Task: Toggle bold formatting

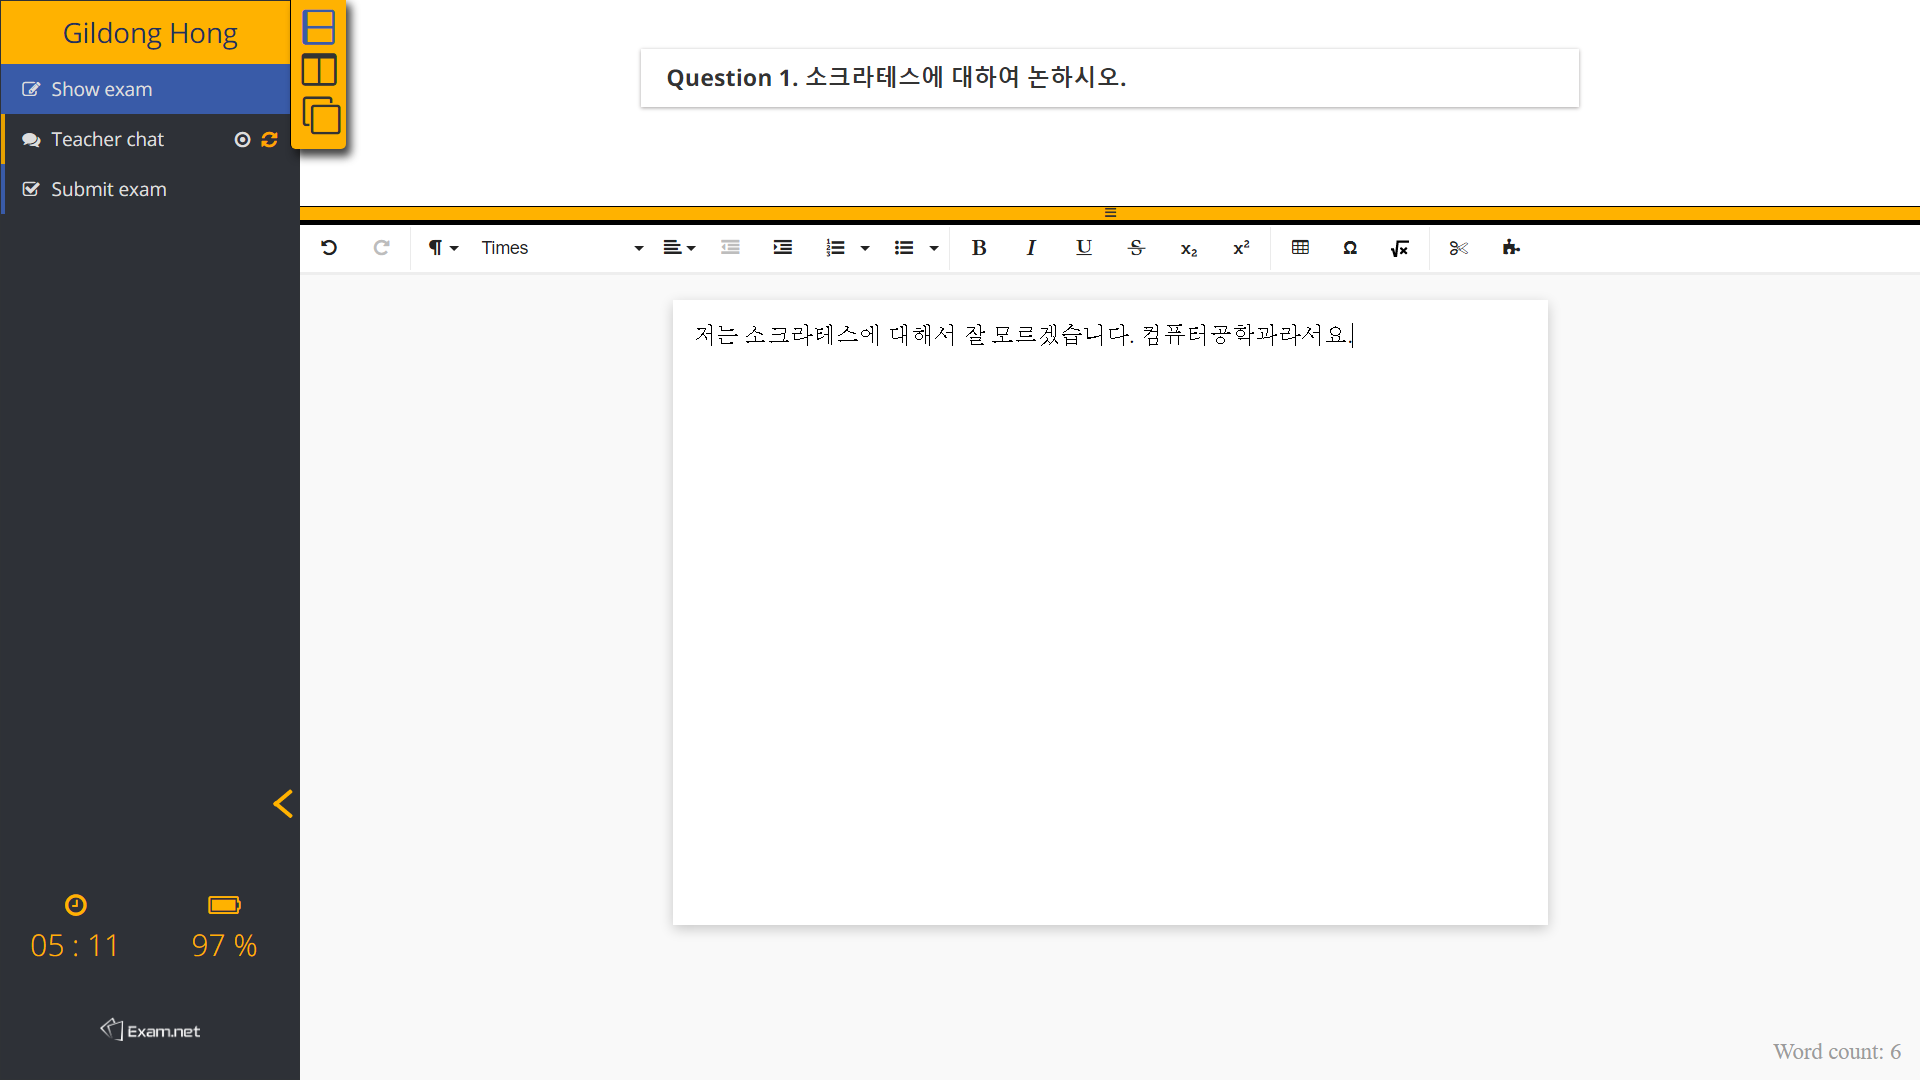Action: pos(979,248)
